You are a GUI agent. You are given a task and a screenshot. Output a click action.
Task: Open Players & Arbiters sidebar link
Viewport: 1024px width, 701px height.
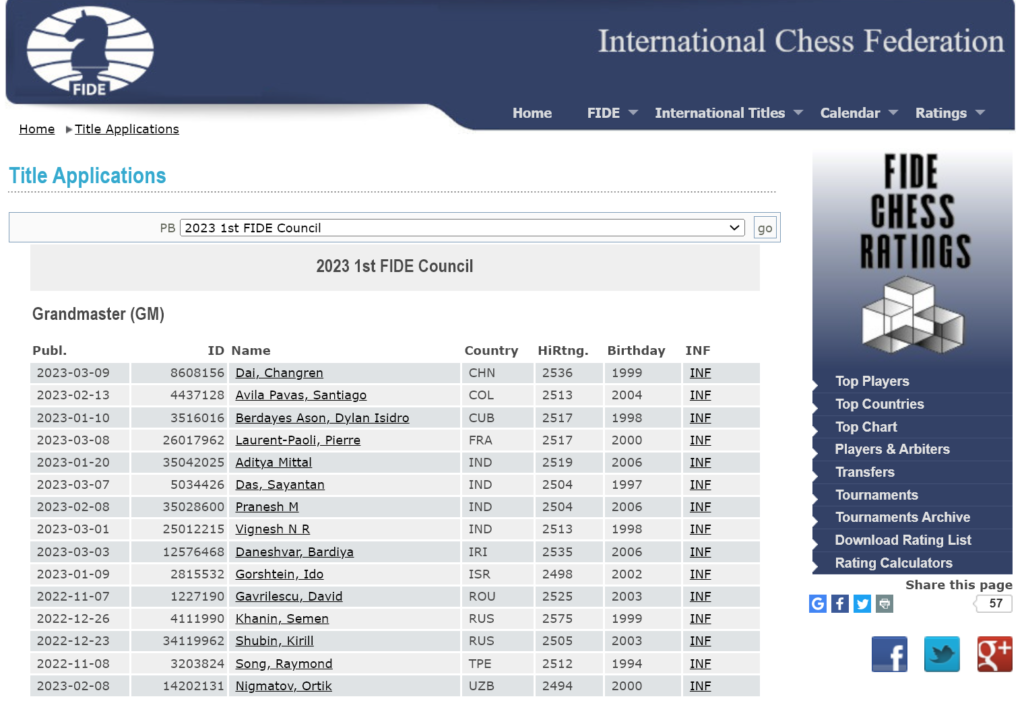coord(892,449)
